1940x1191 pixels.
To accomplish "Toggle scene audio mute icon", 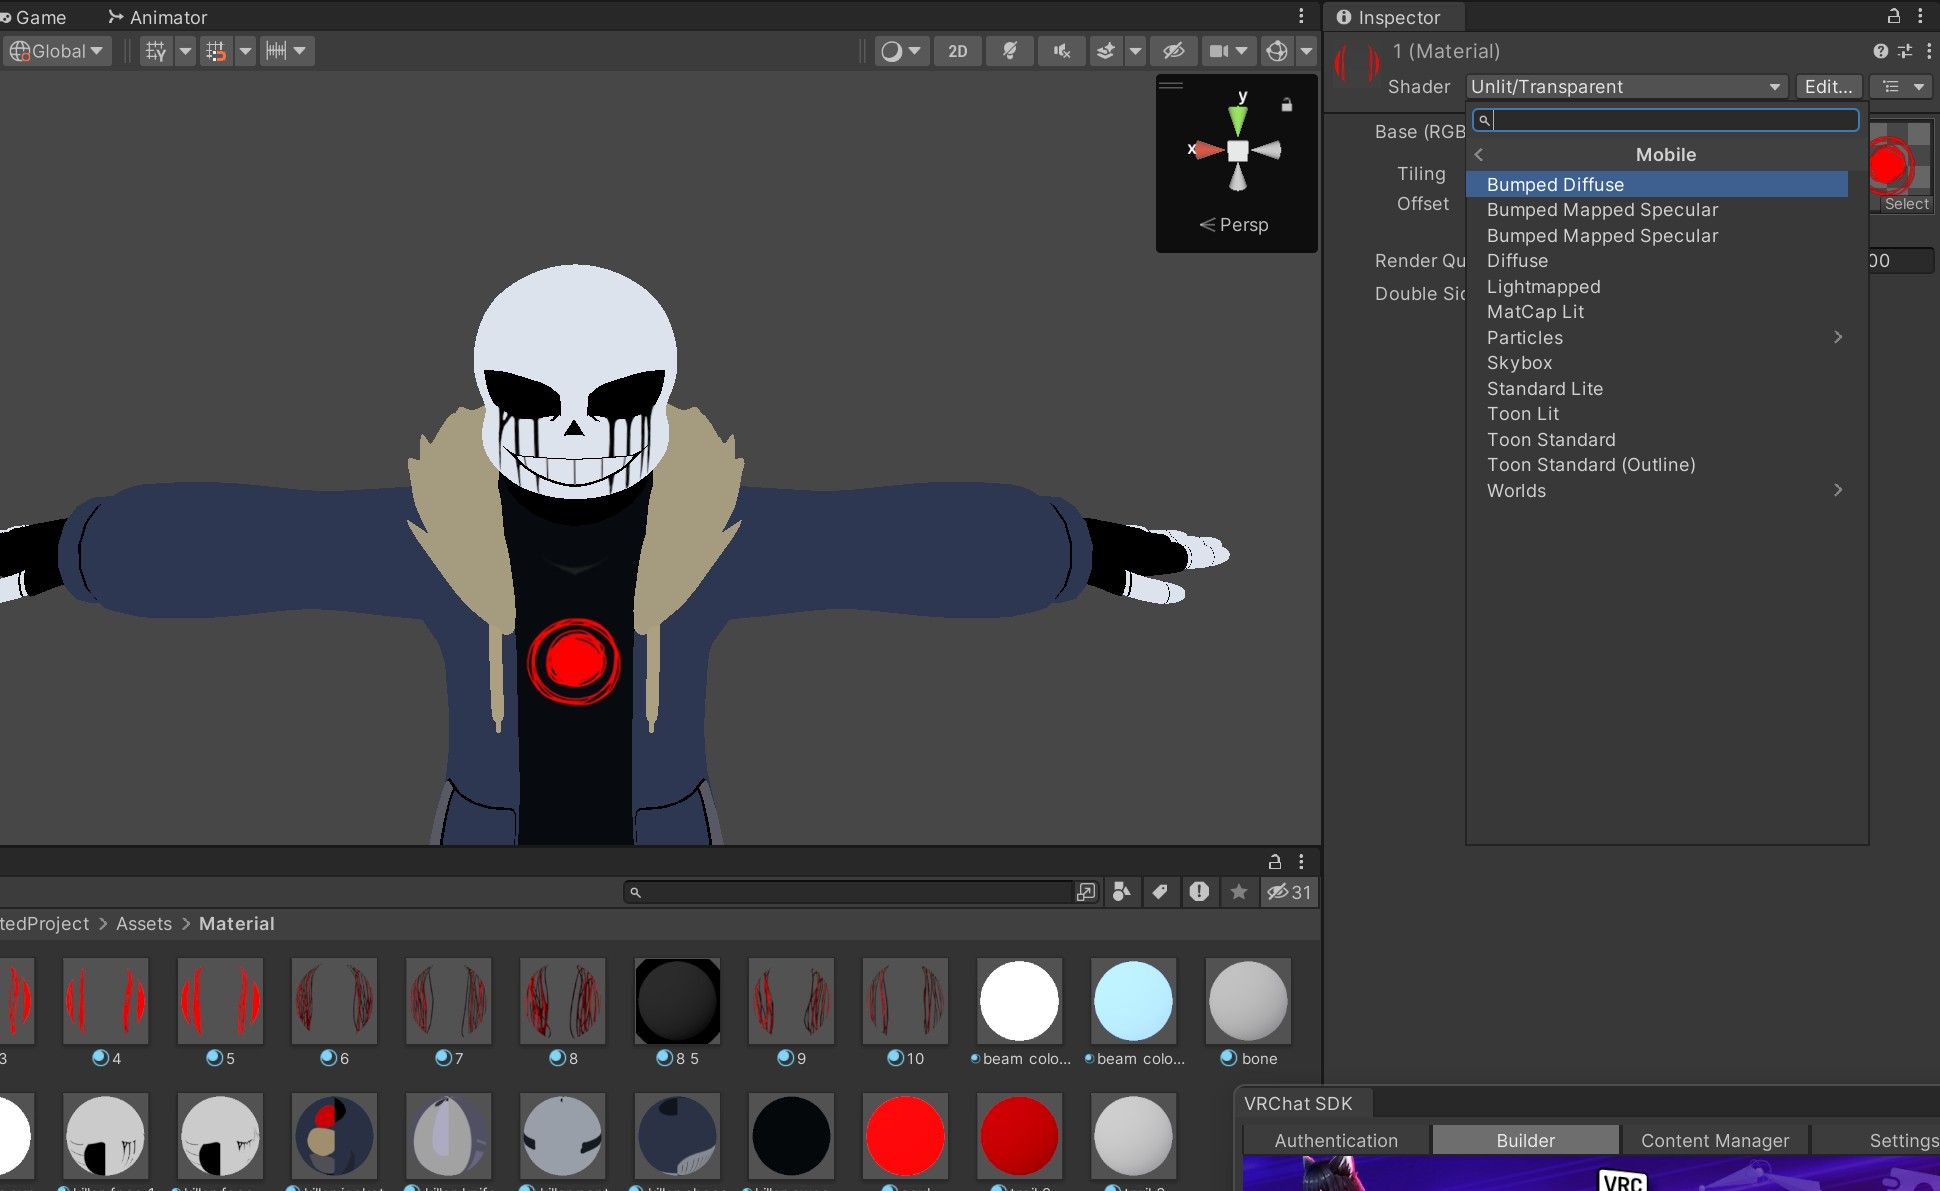I will tap(1061, 51).
